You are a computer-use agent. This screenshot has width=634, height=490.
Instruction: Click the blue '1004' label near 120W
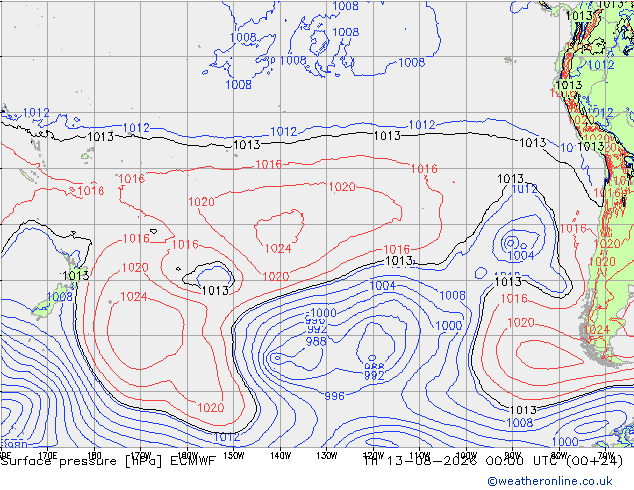click(383, 285)
